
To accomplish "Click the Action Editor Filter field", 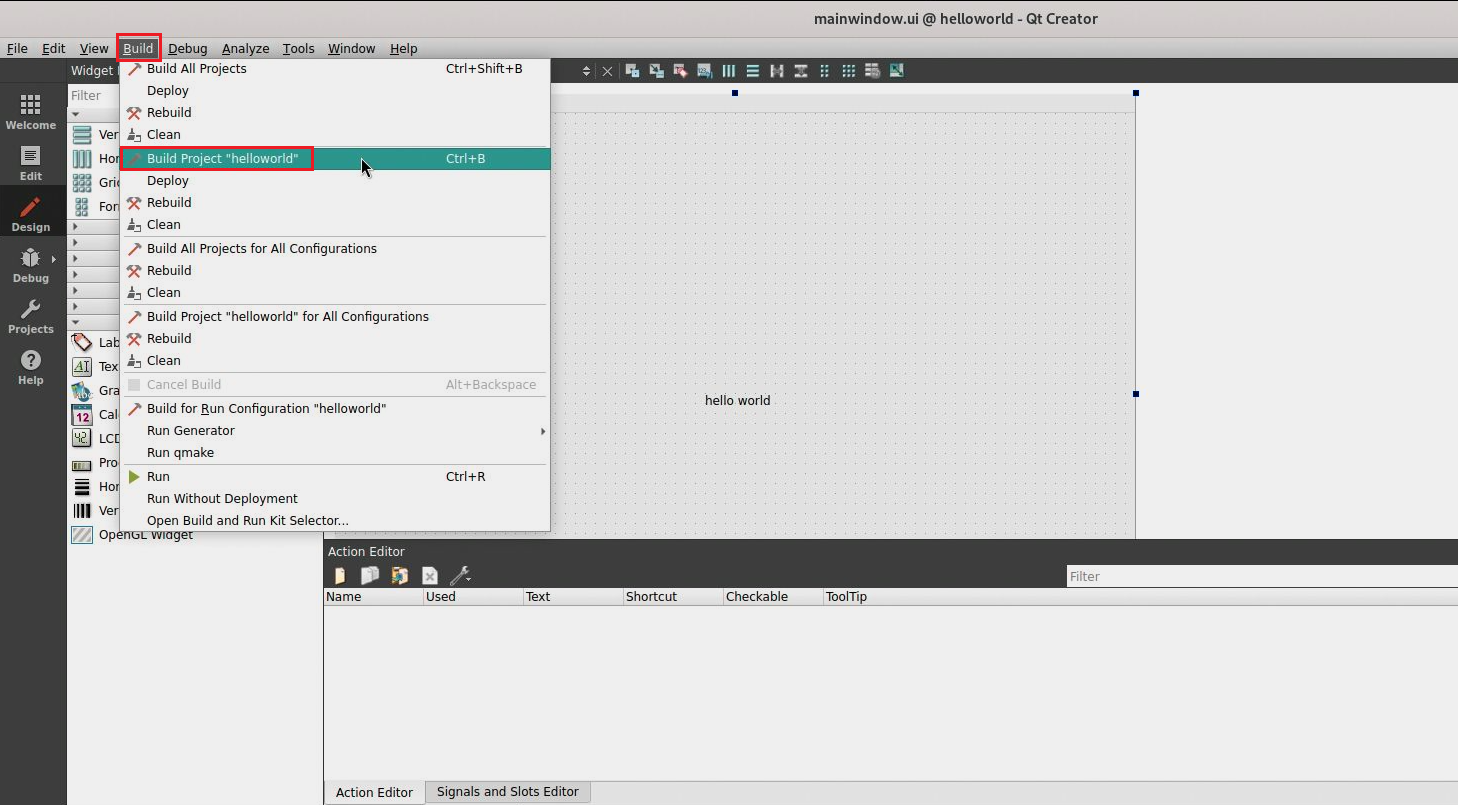I will (x=1260, y=577).
